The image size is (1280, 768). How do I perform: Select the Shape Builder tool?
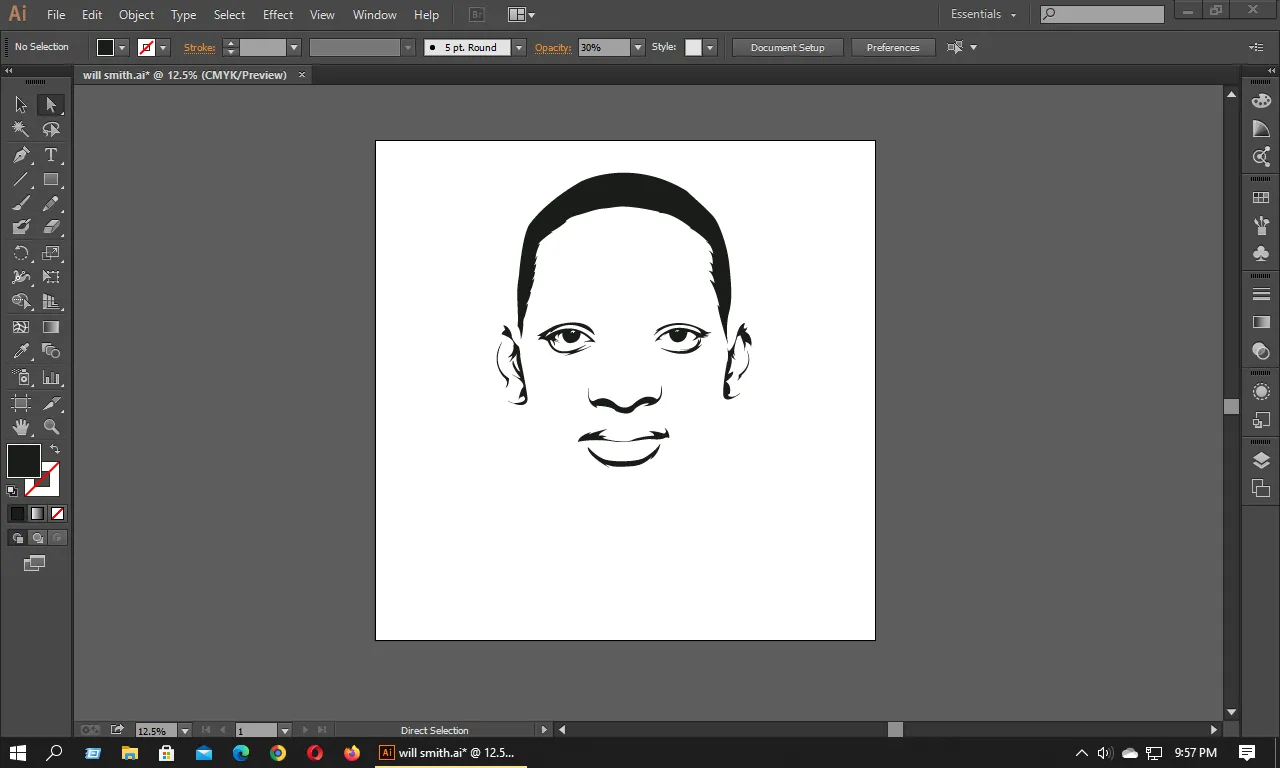[x=21, y=302]
